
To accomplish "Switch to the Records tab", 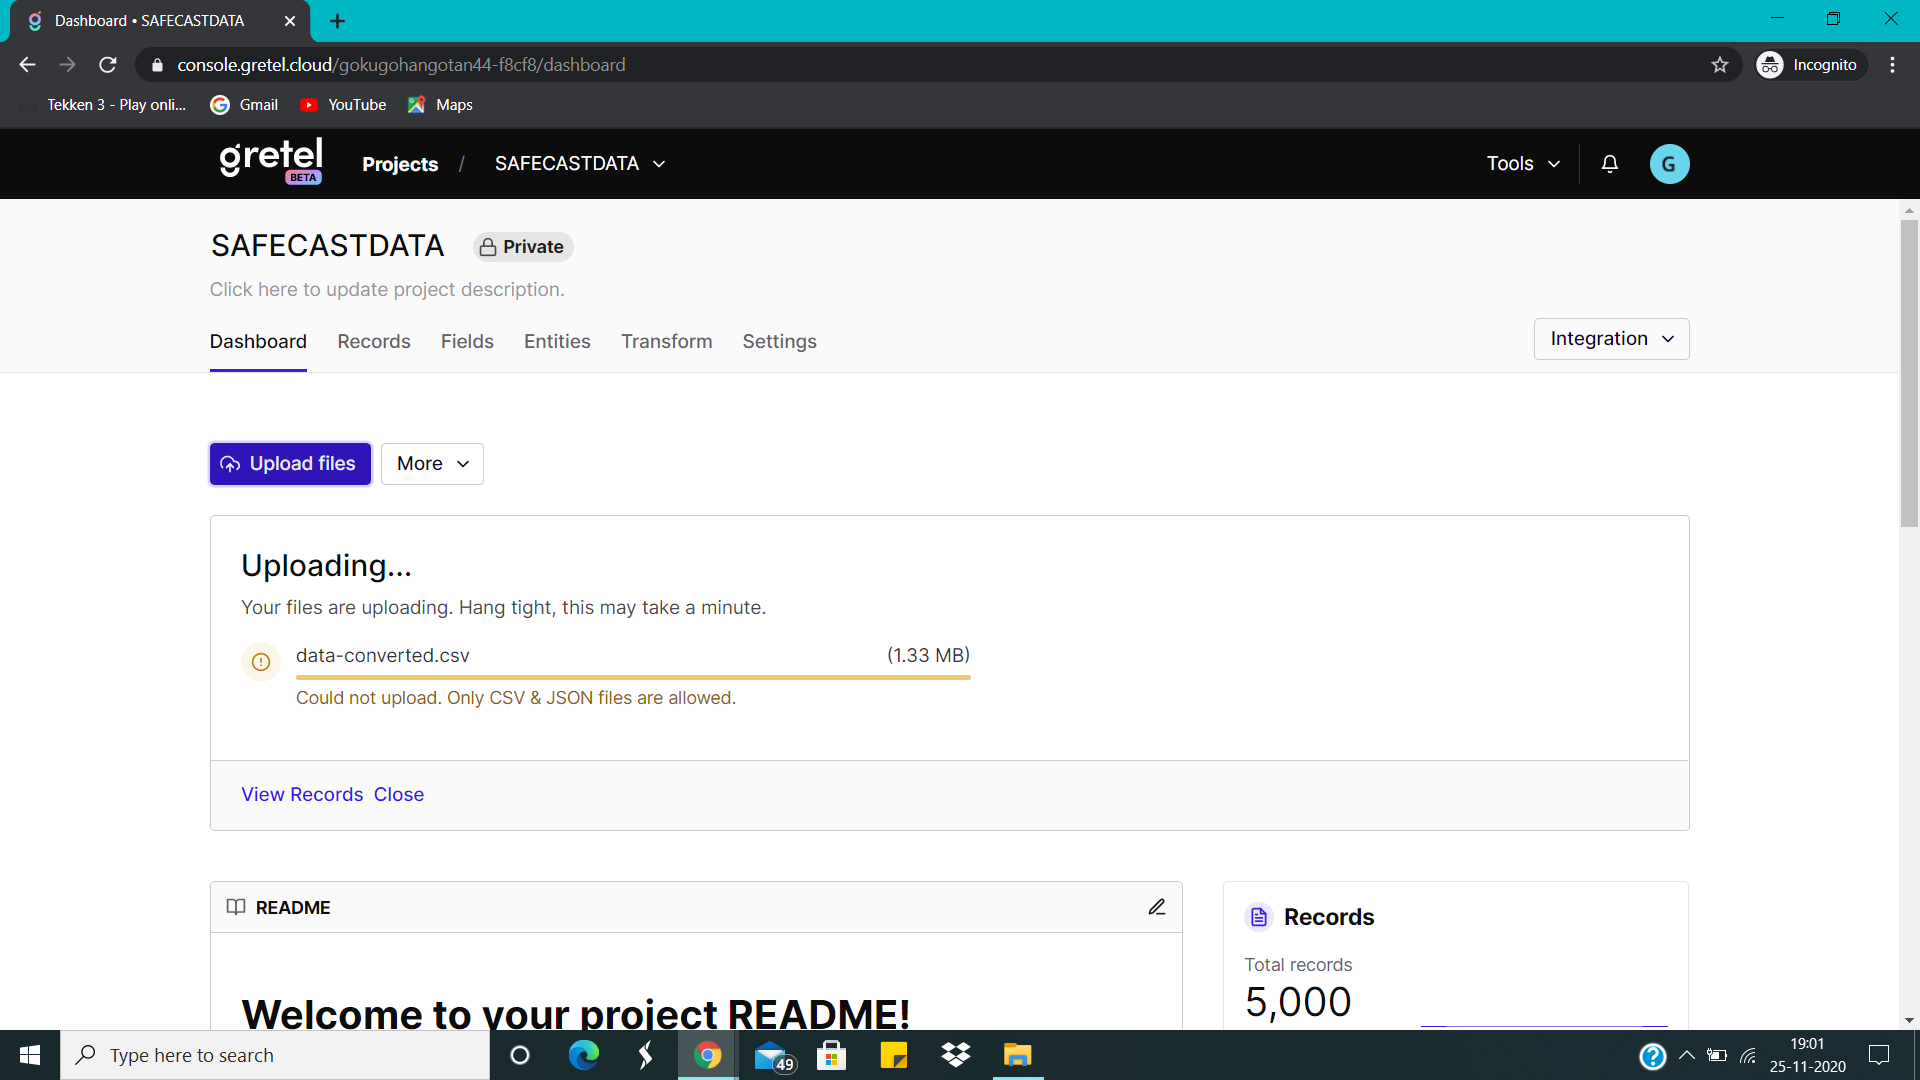I will tap(373, 342).
